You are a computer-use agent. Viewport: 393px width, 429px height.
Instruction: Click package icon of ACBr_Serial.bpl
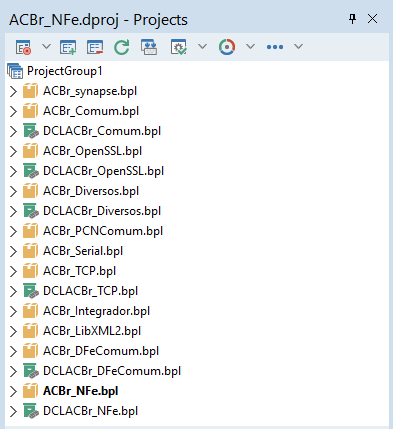tap(30, 251)
